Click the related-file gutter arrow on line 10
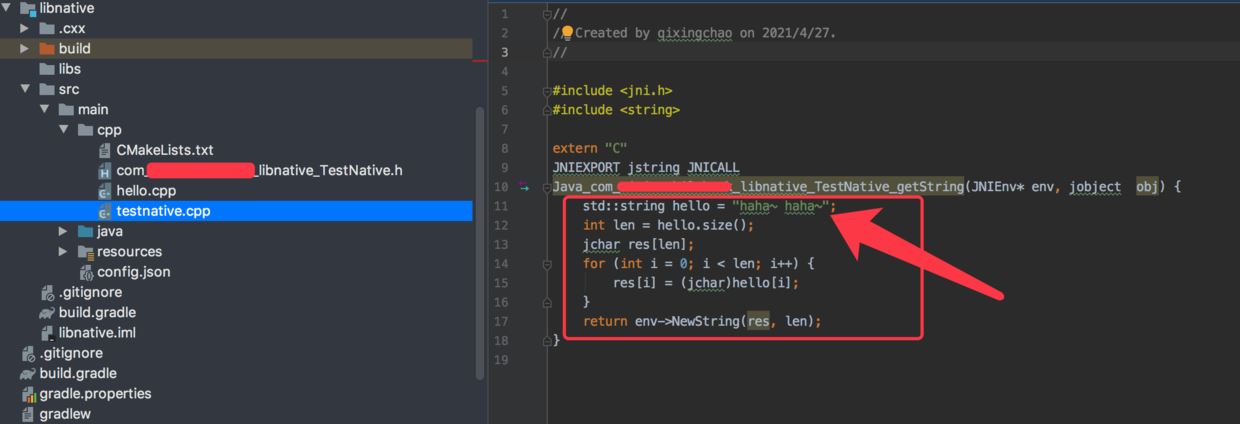1240x424 pixels. [525, 187]
